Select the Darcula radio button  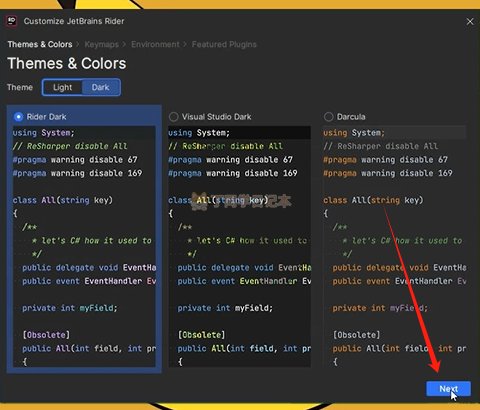[328, 117]
